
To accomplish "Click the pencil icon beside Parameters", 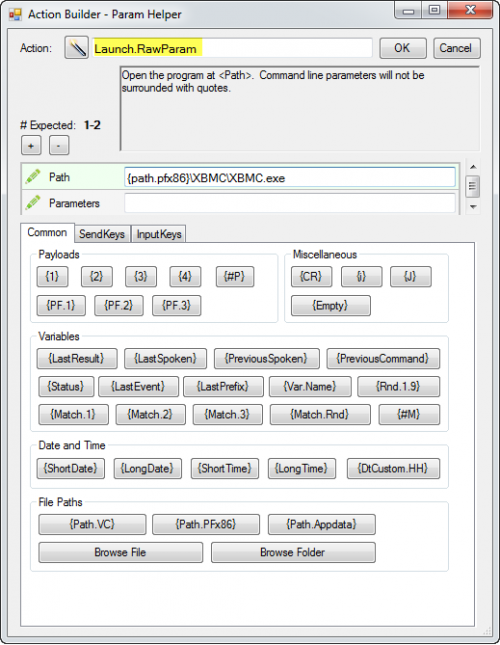I will (x=33, y=202).
